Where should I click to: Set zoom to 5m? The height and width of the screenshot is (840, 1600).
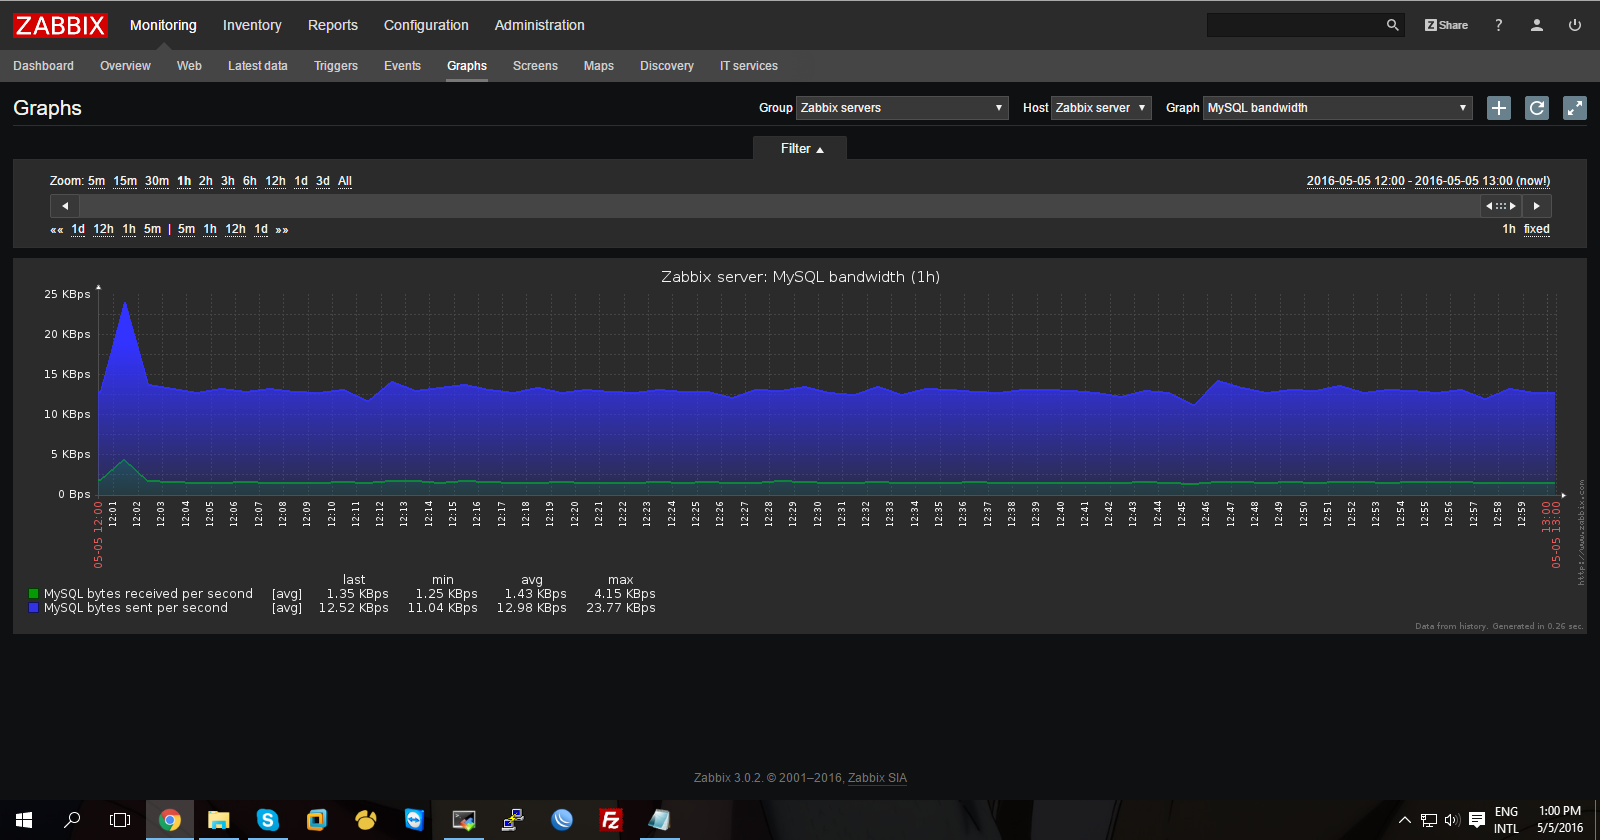(96, 181)
